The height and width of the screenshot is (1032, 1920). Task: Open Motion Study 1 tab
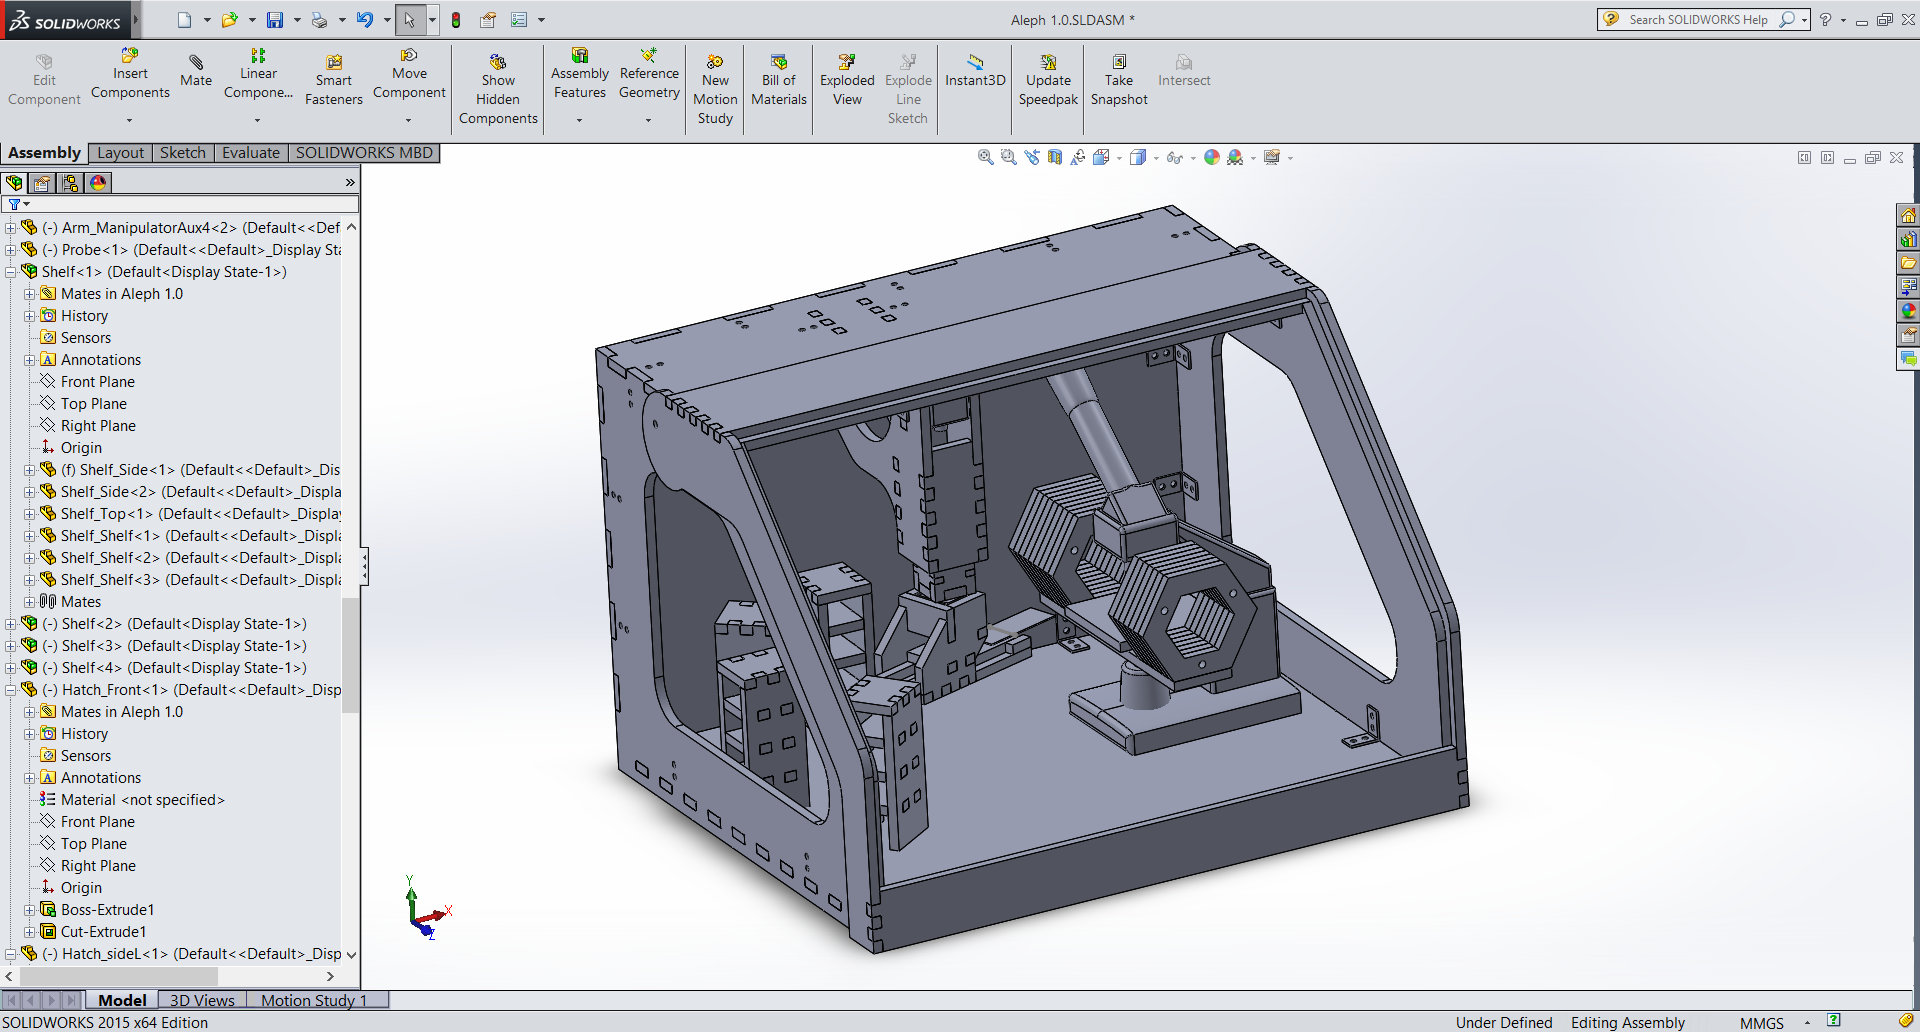tap(314, 1000)
